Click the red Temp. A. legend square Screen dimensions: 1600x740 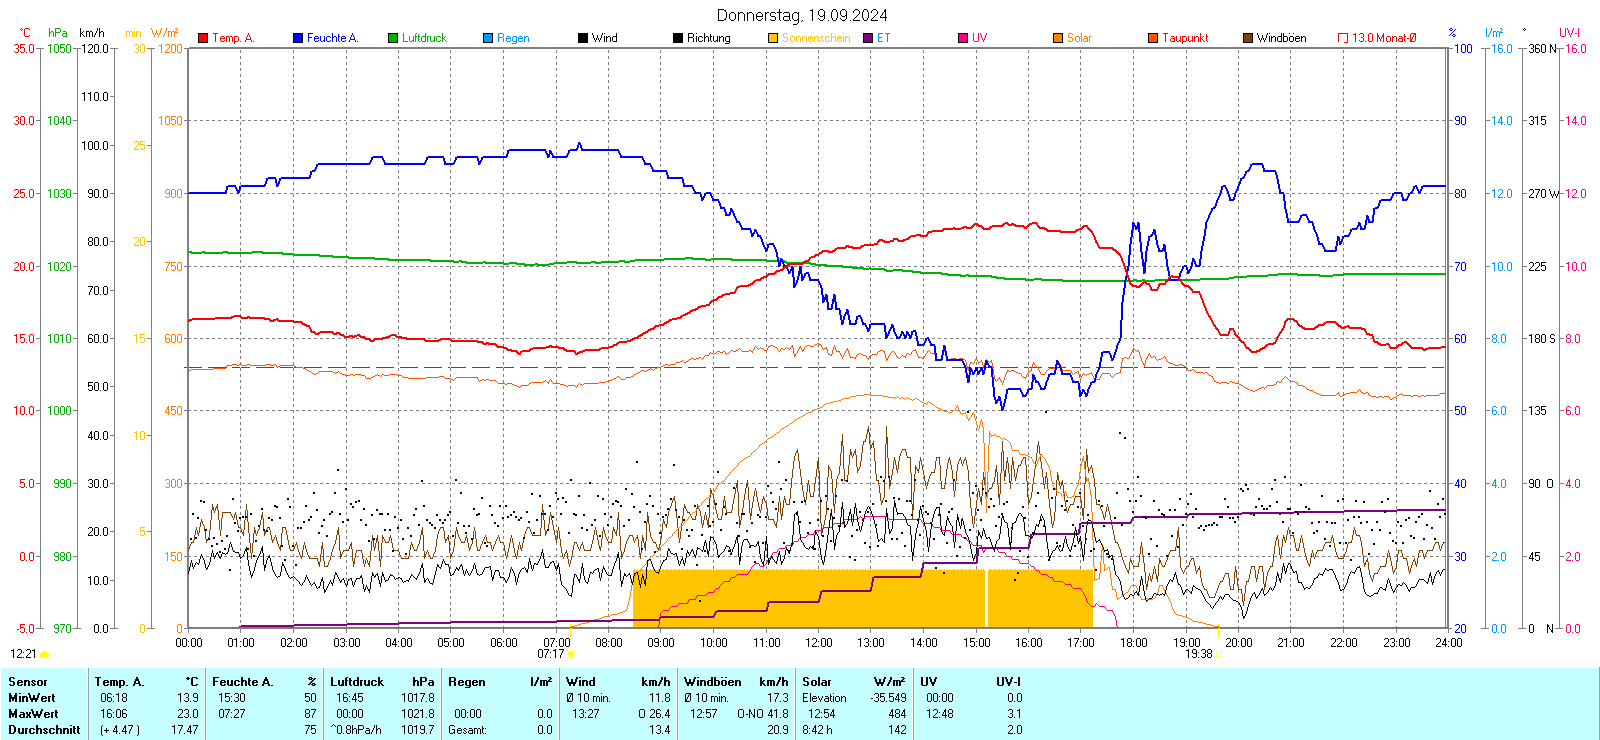click(203, 38)
